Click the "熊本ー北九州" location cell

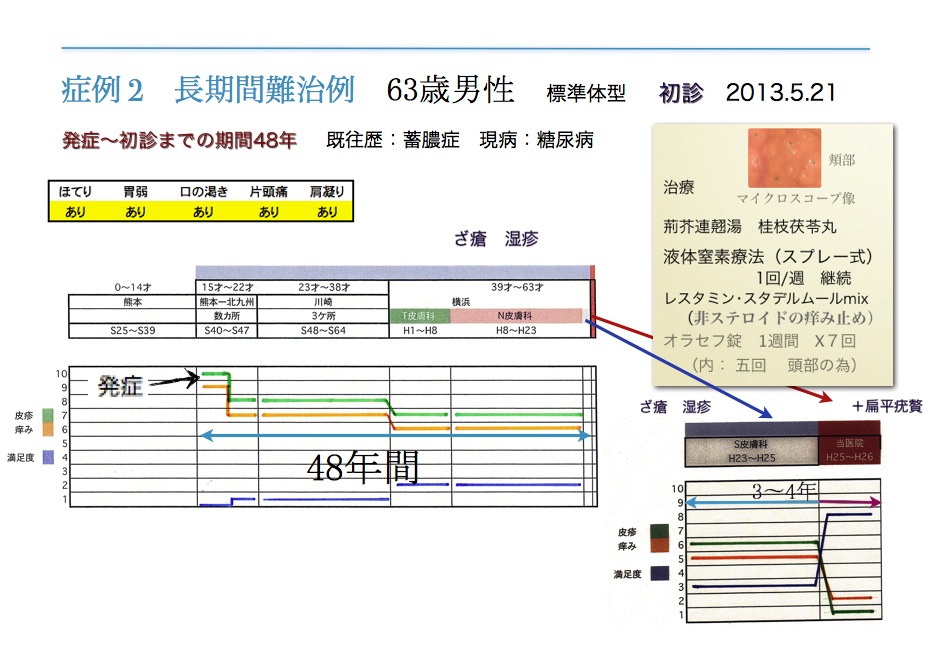click(x=227, y=302)
